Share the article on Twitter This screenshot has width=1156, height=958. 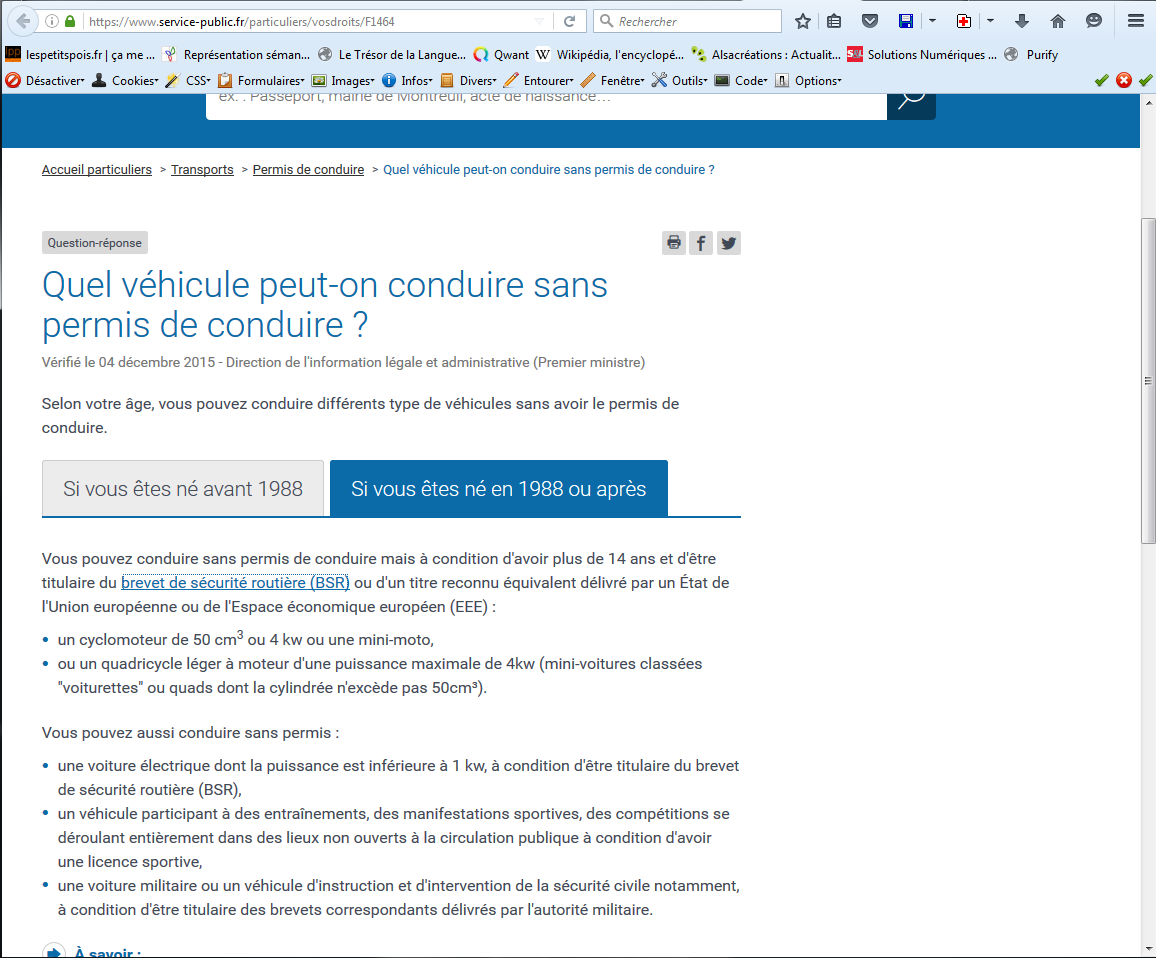tap(728, 243)
